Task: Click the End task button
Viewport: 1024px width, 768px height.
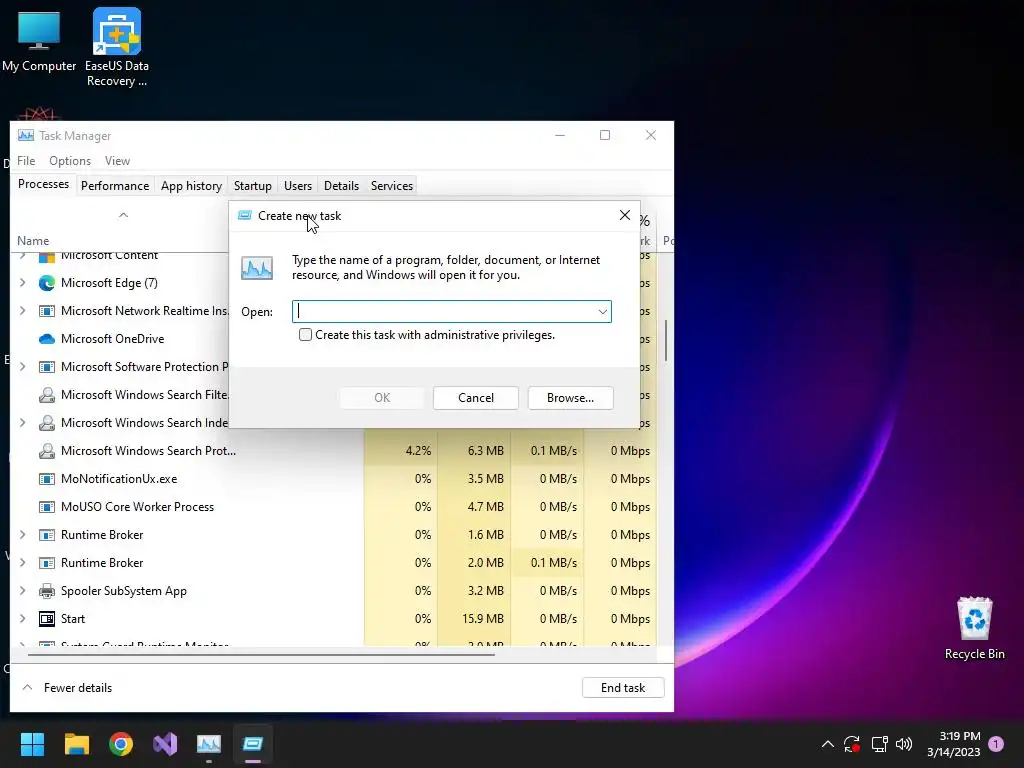Action: tap(623, 688)
